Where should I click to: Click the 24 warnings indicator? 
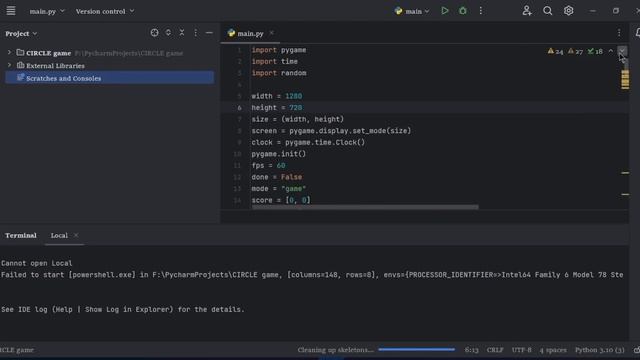coord(556,51)
